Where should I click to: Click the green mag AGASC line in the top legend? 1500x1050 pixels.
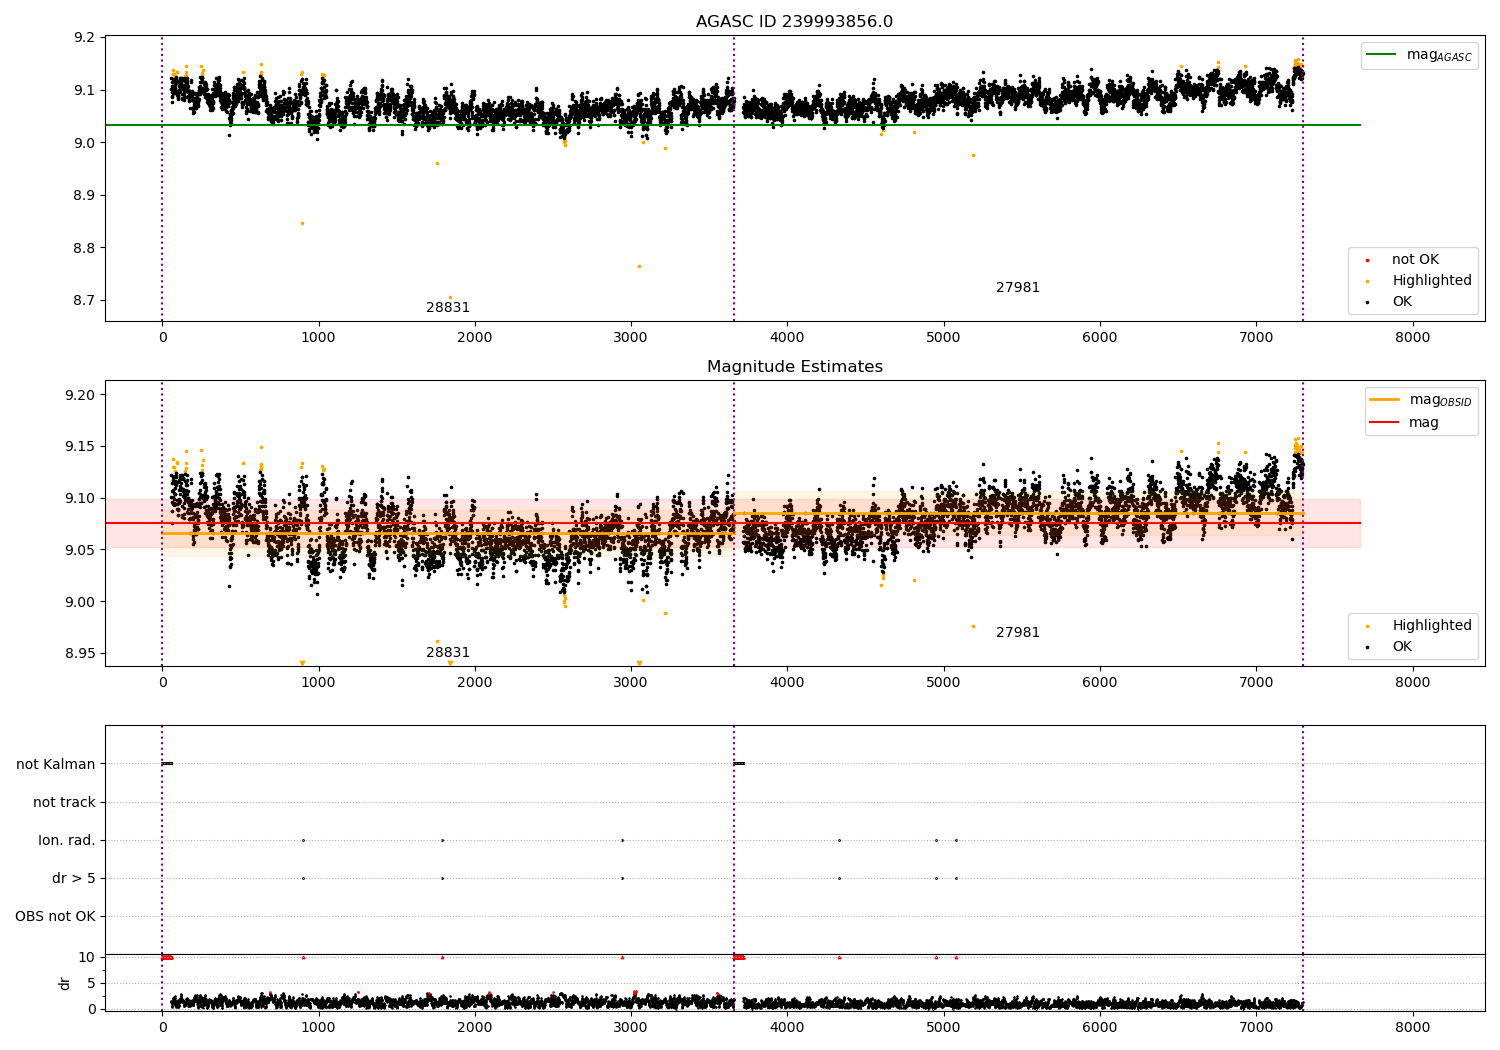point(1382,55)
